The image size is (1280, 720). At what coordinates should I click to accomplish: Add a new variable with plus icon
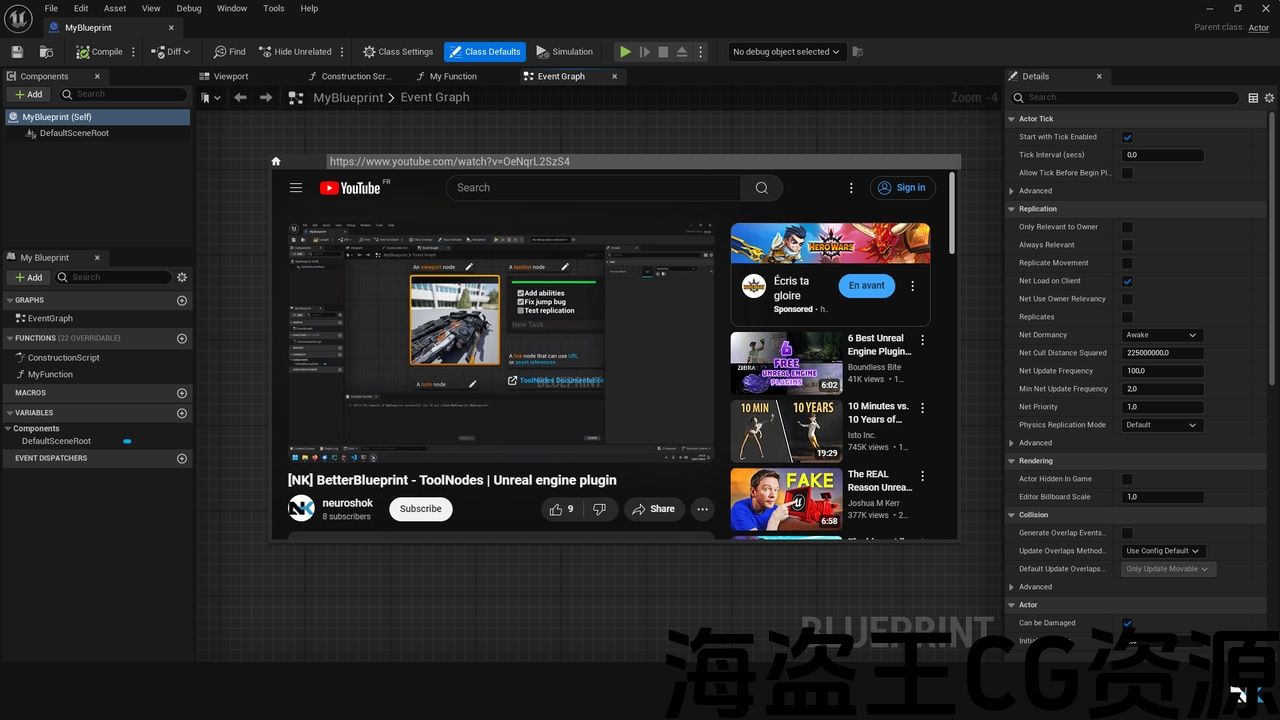182,413
